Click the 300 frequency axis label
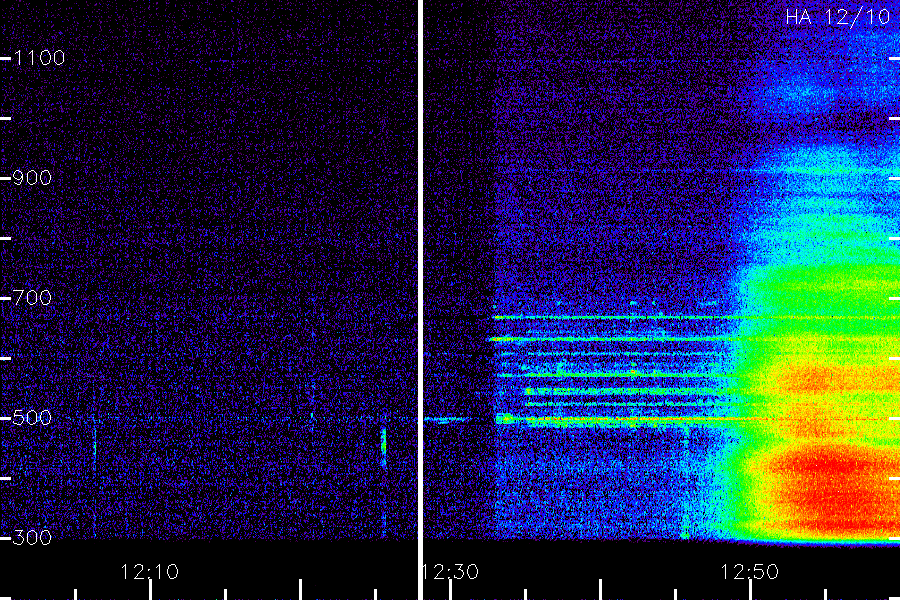 point(32,537)
